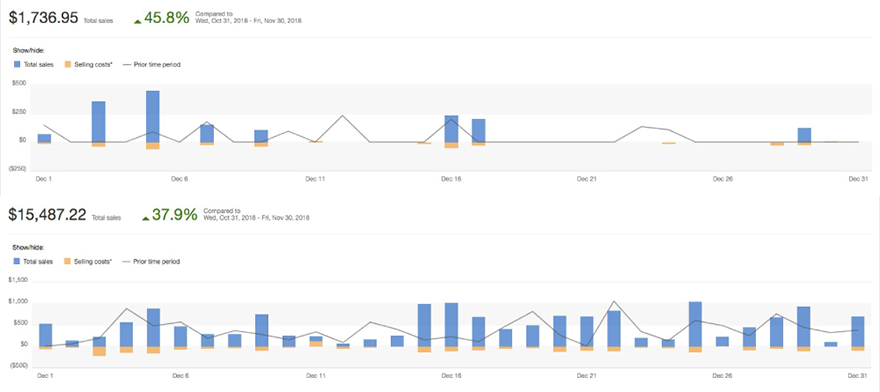Toggle Selling costs in bottom chart legend

[x=89, y=261]
